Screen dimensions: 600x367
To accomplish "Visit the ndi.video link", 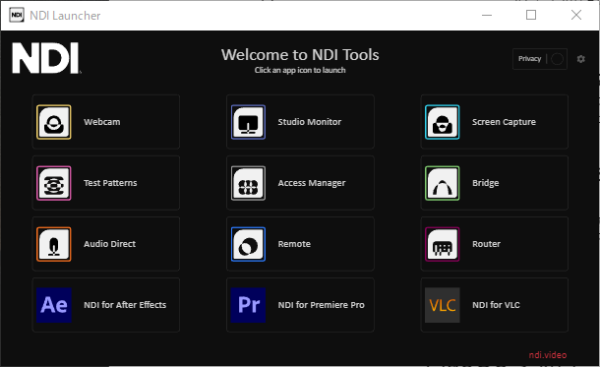I will 548,355.
